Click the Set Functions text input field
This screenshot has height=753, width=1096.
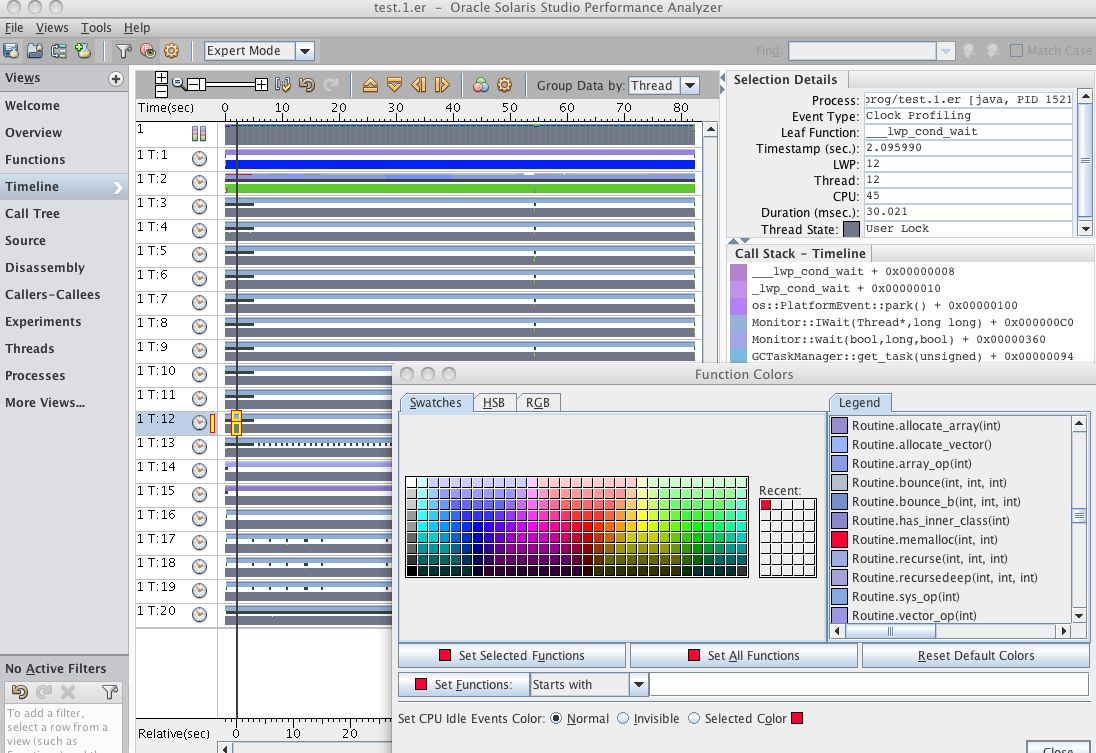(x=870, y=684)
